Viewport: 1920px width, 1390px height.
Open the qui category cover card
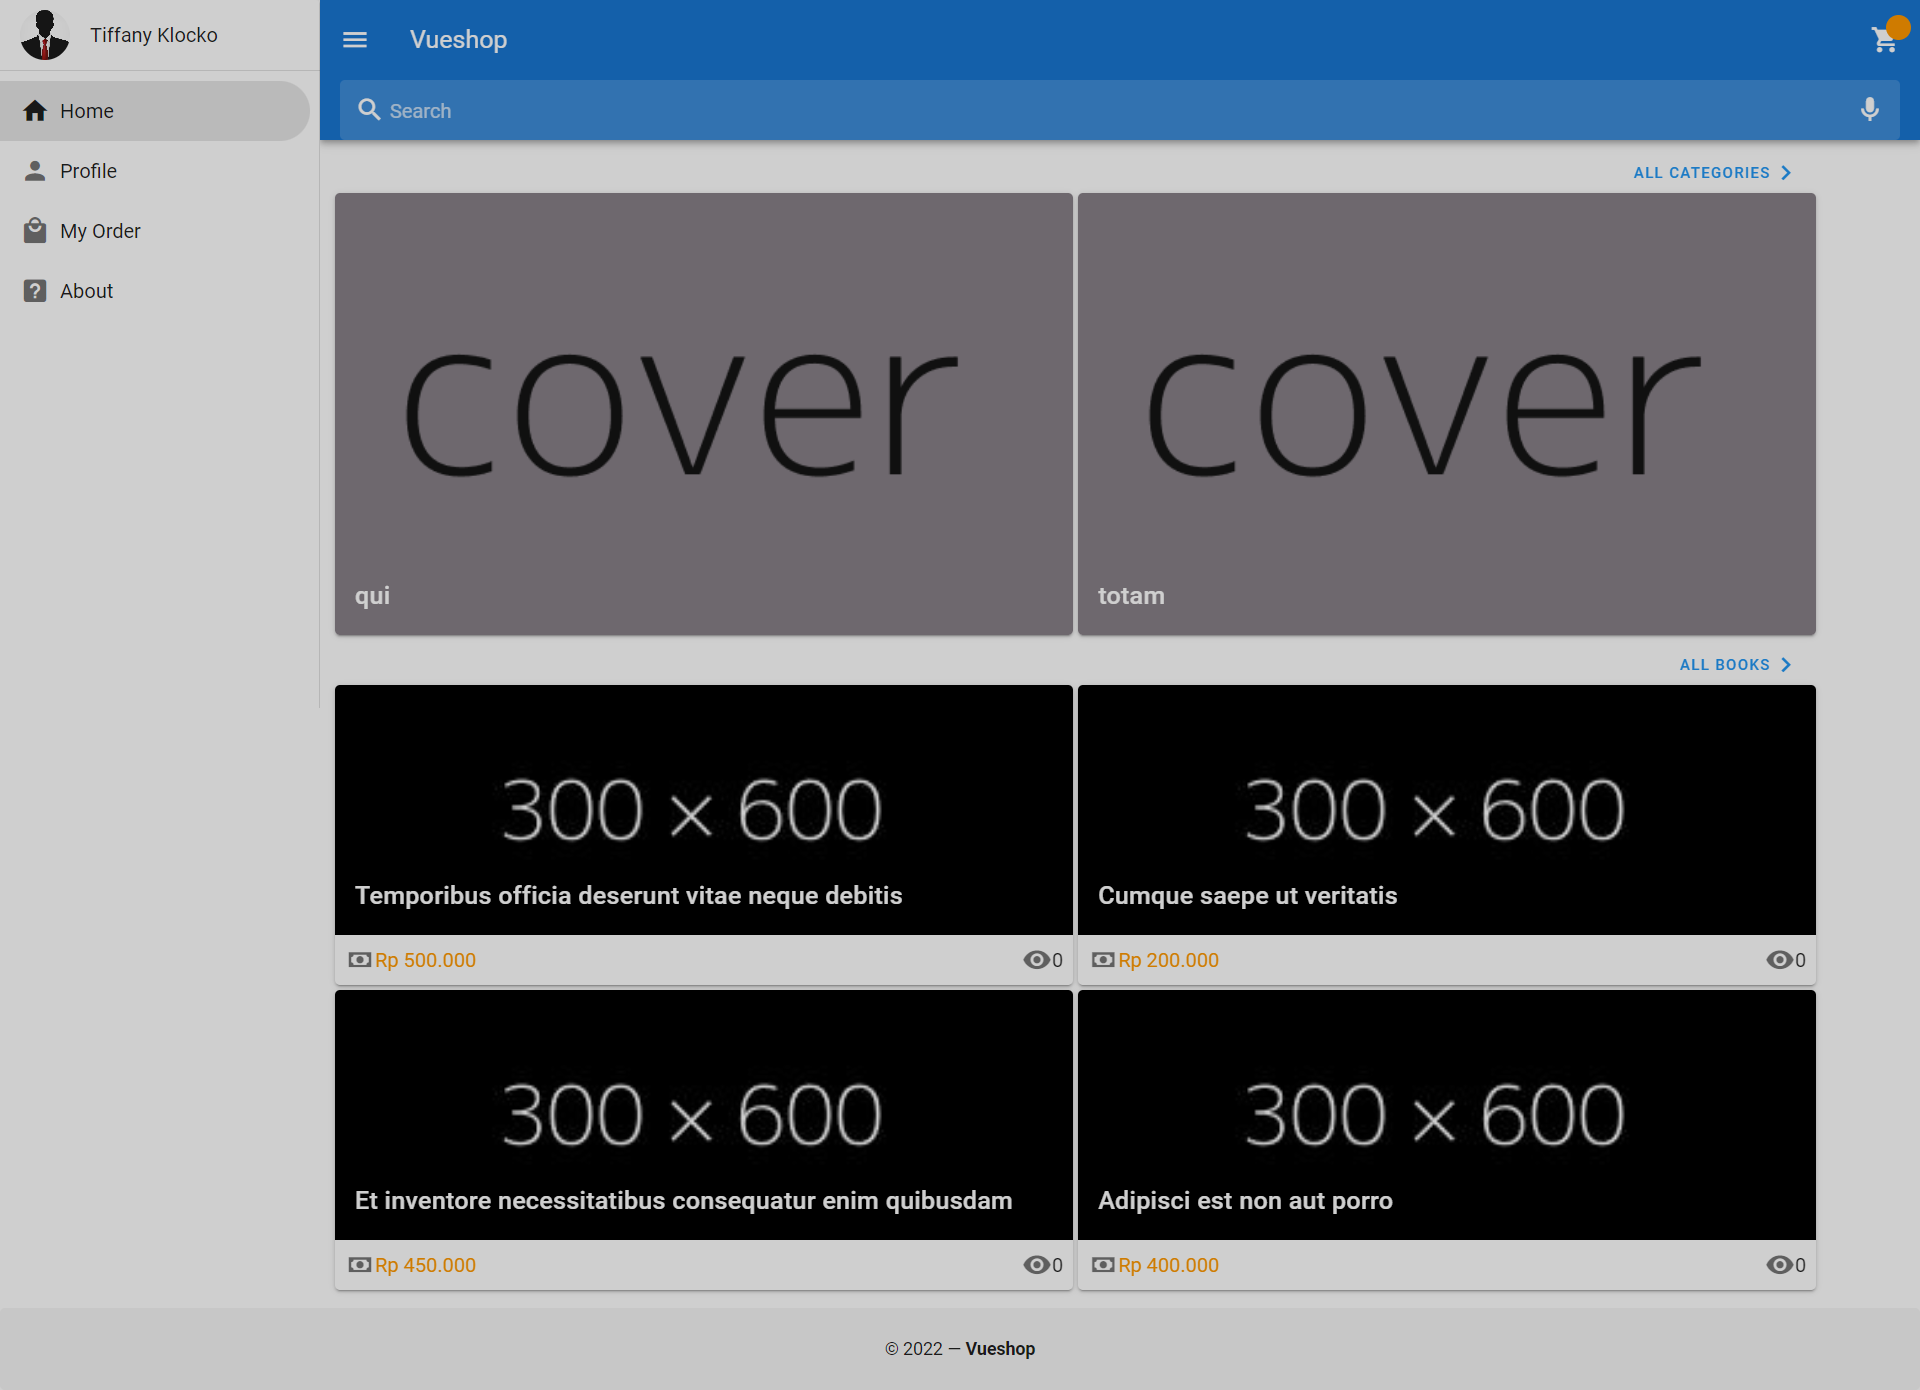(703, 414)
